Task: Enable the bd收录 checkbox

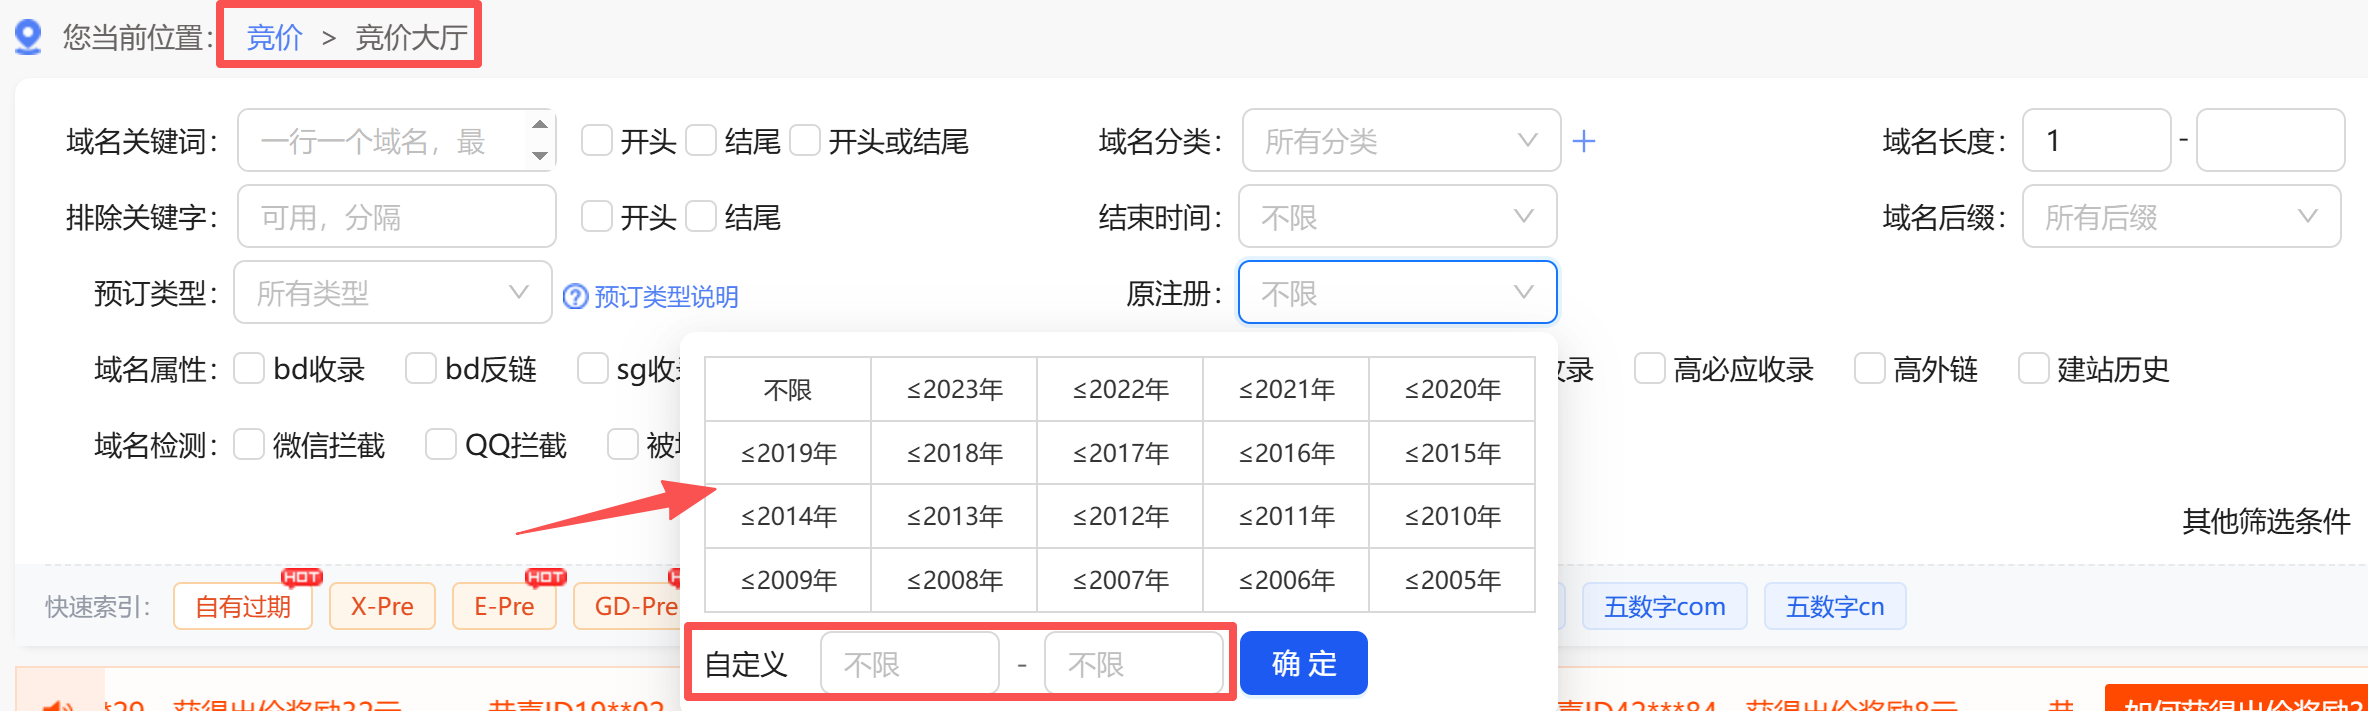Action: pyautogui.click(x=249, y=368)
